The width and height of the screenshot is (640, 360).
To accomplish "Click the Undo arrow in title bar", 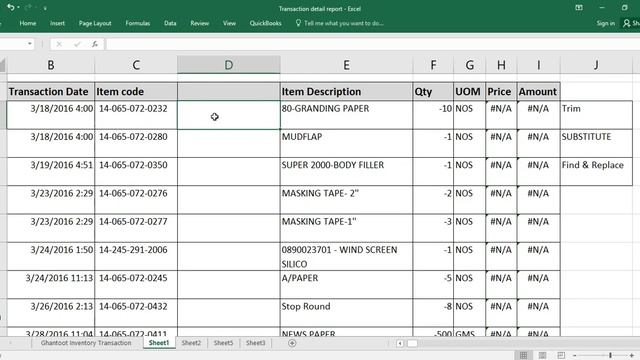I will (11, 7).
